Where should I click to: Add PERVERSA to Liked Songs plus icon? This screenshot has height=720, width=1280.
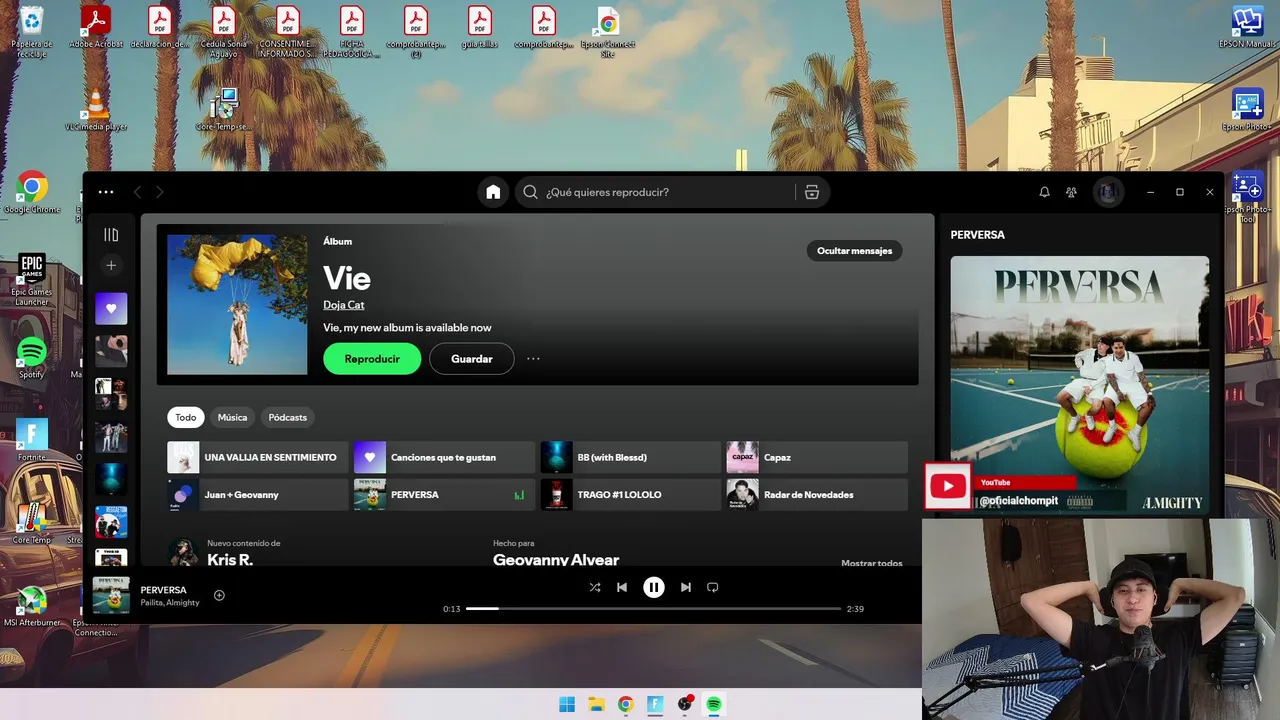(219, 595)
